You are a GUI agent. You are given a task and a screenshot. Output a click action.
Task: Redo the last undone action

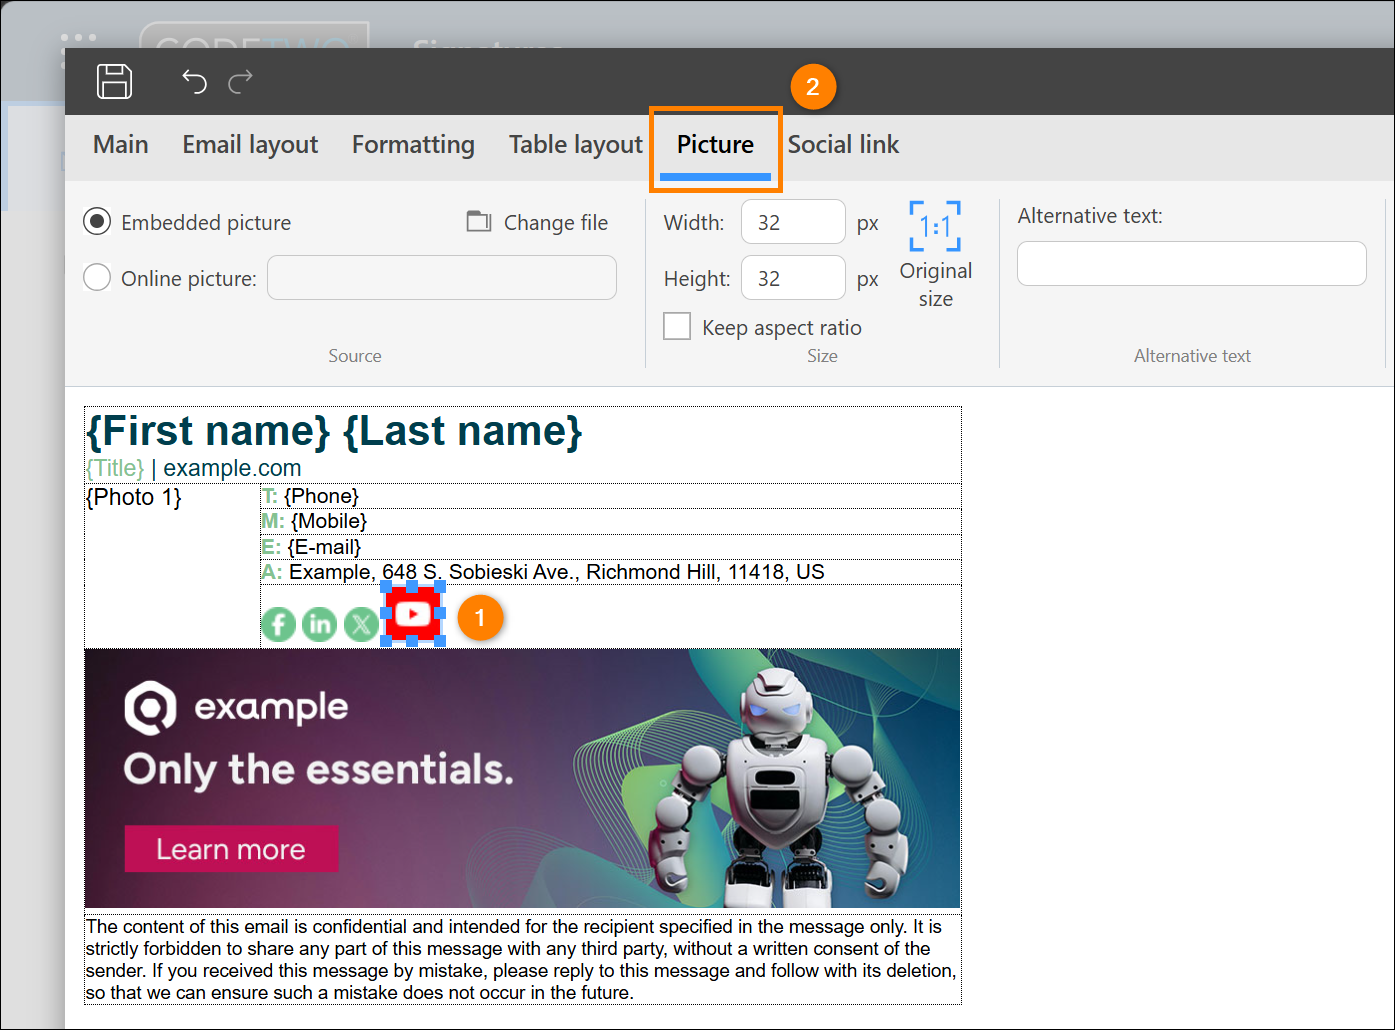click(241, 81)
